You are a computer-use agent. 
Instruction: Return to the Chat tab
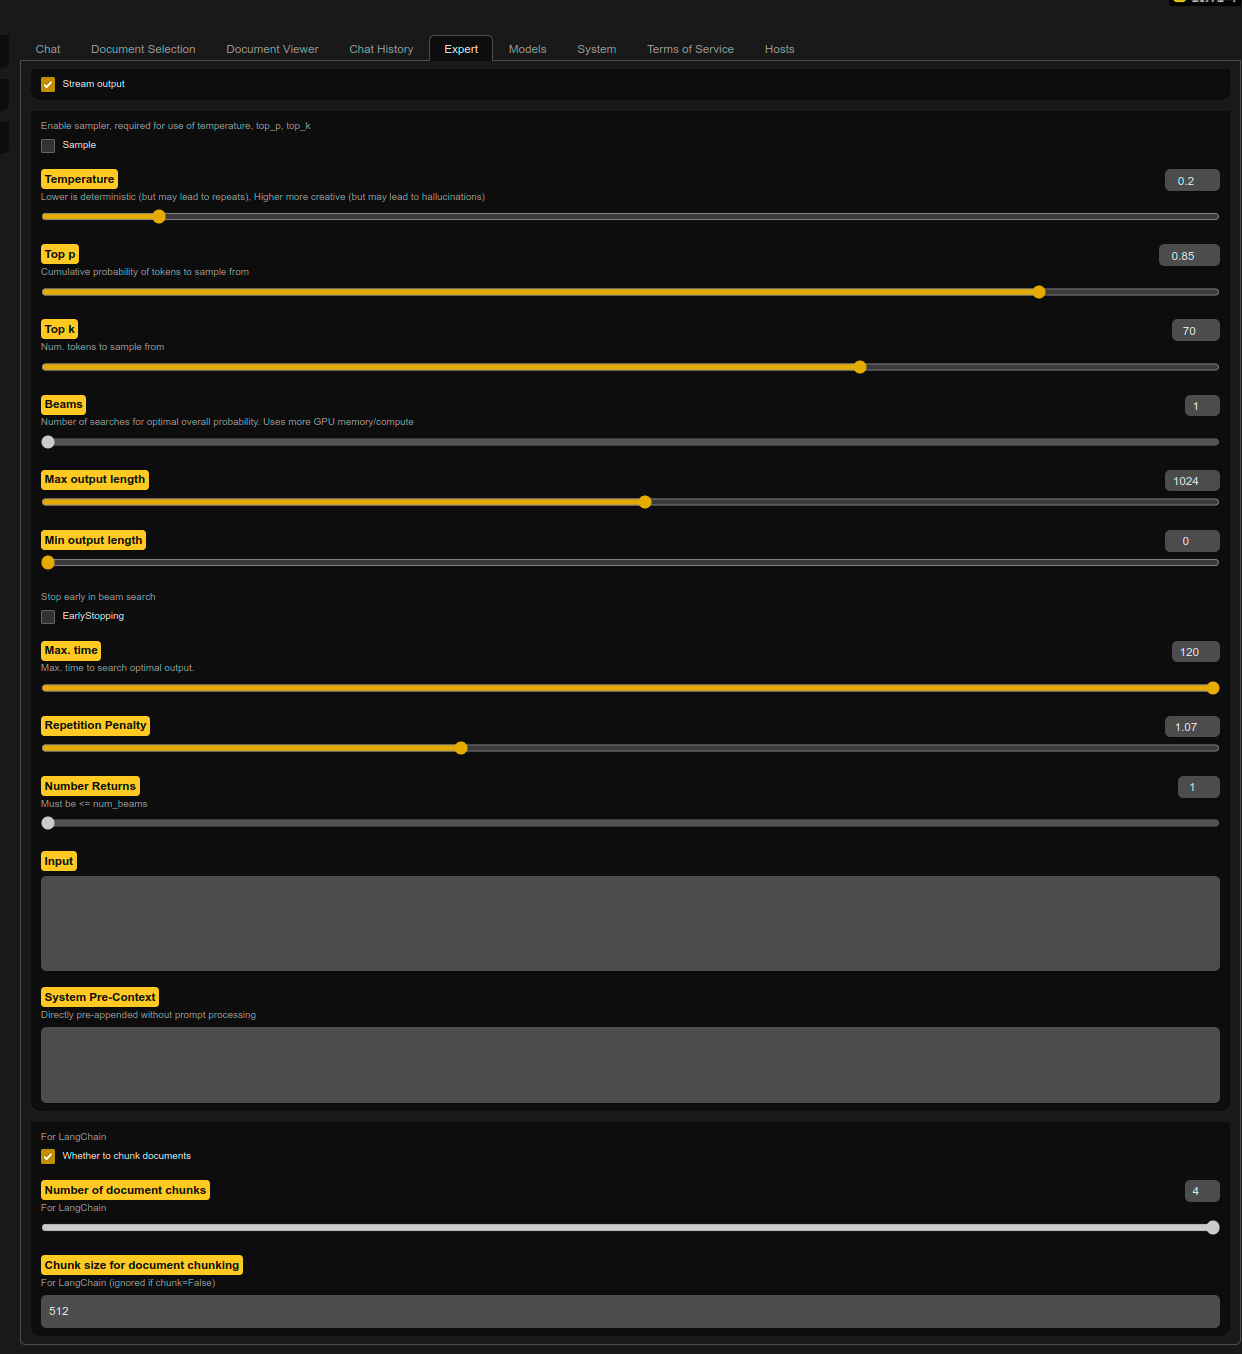click(47, 48)
